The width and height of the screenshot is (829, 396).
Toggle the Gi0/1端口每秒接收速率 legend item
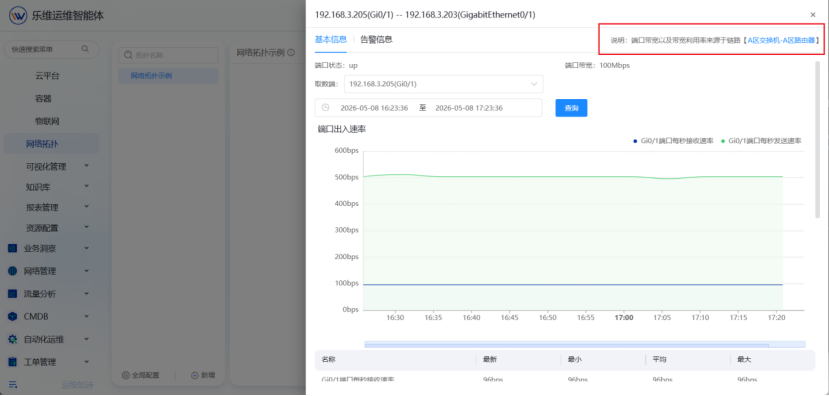point(673,141)
